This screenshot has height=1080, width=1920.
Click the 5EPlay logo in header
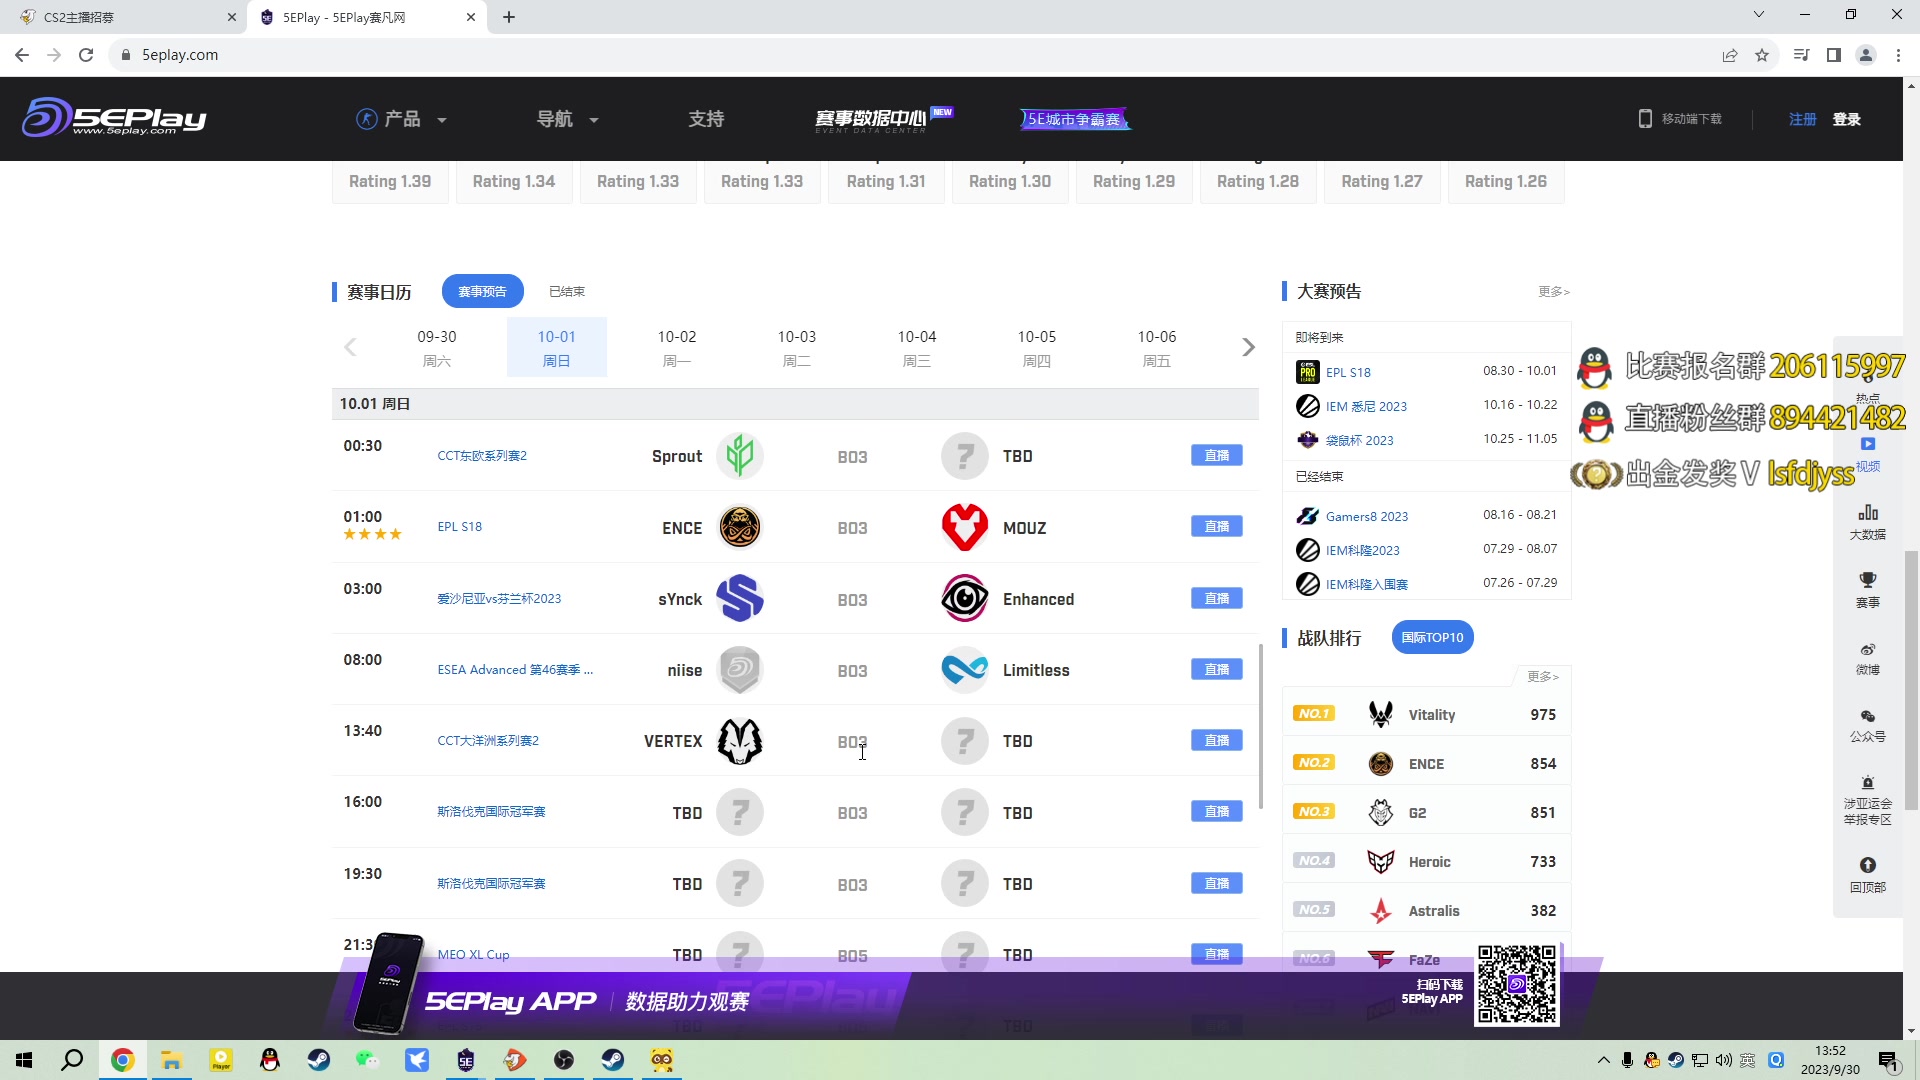114,117
